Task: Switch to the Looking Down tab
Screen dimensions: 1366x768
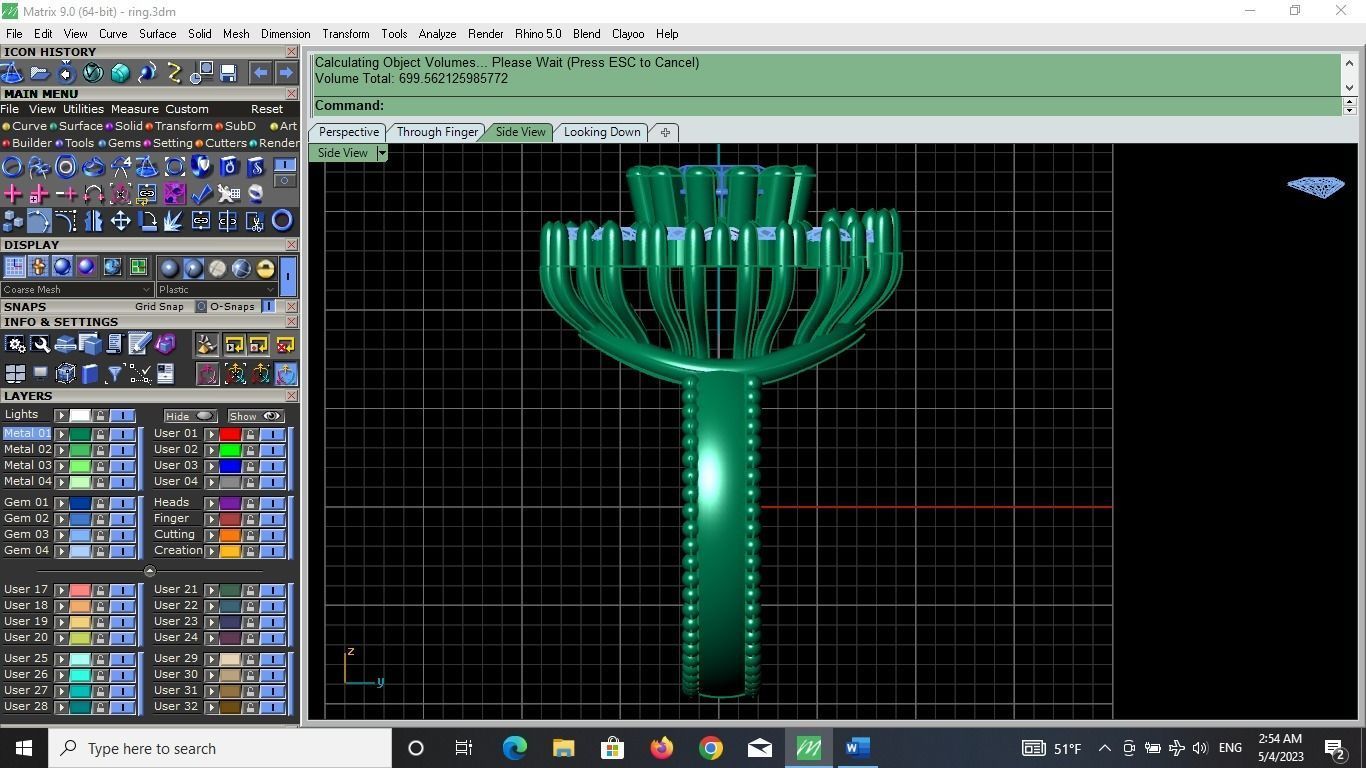Action: [x=602, y=132]
